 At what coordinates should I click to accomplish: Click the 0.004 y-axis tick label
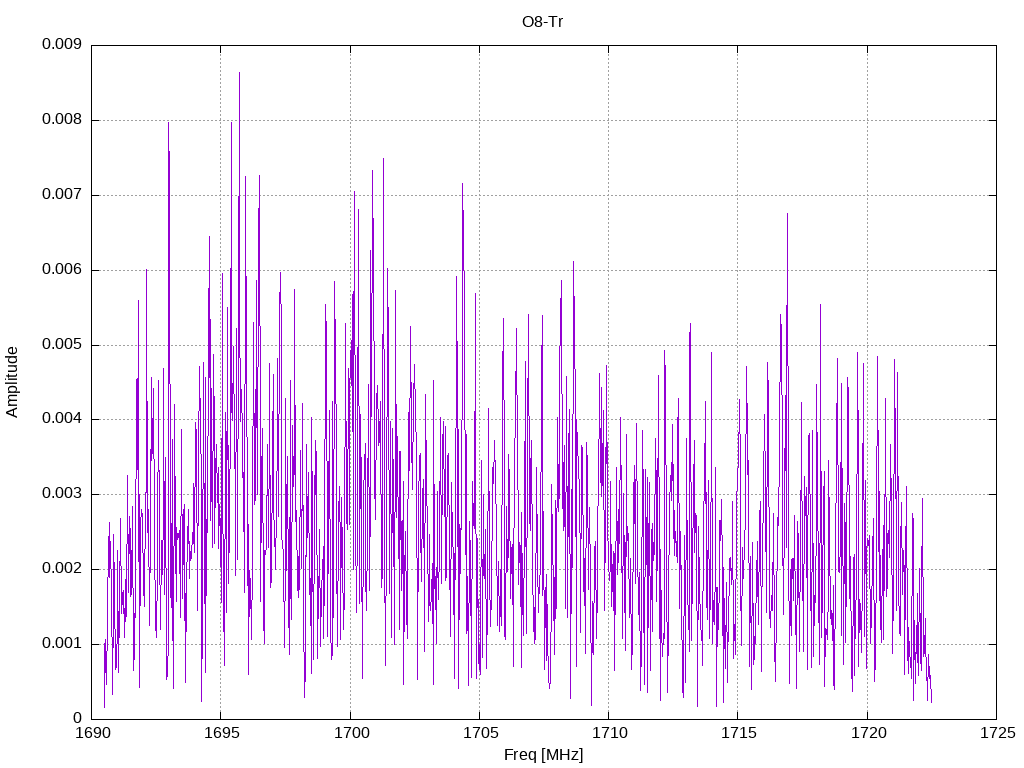[62, 419]
